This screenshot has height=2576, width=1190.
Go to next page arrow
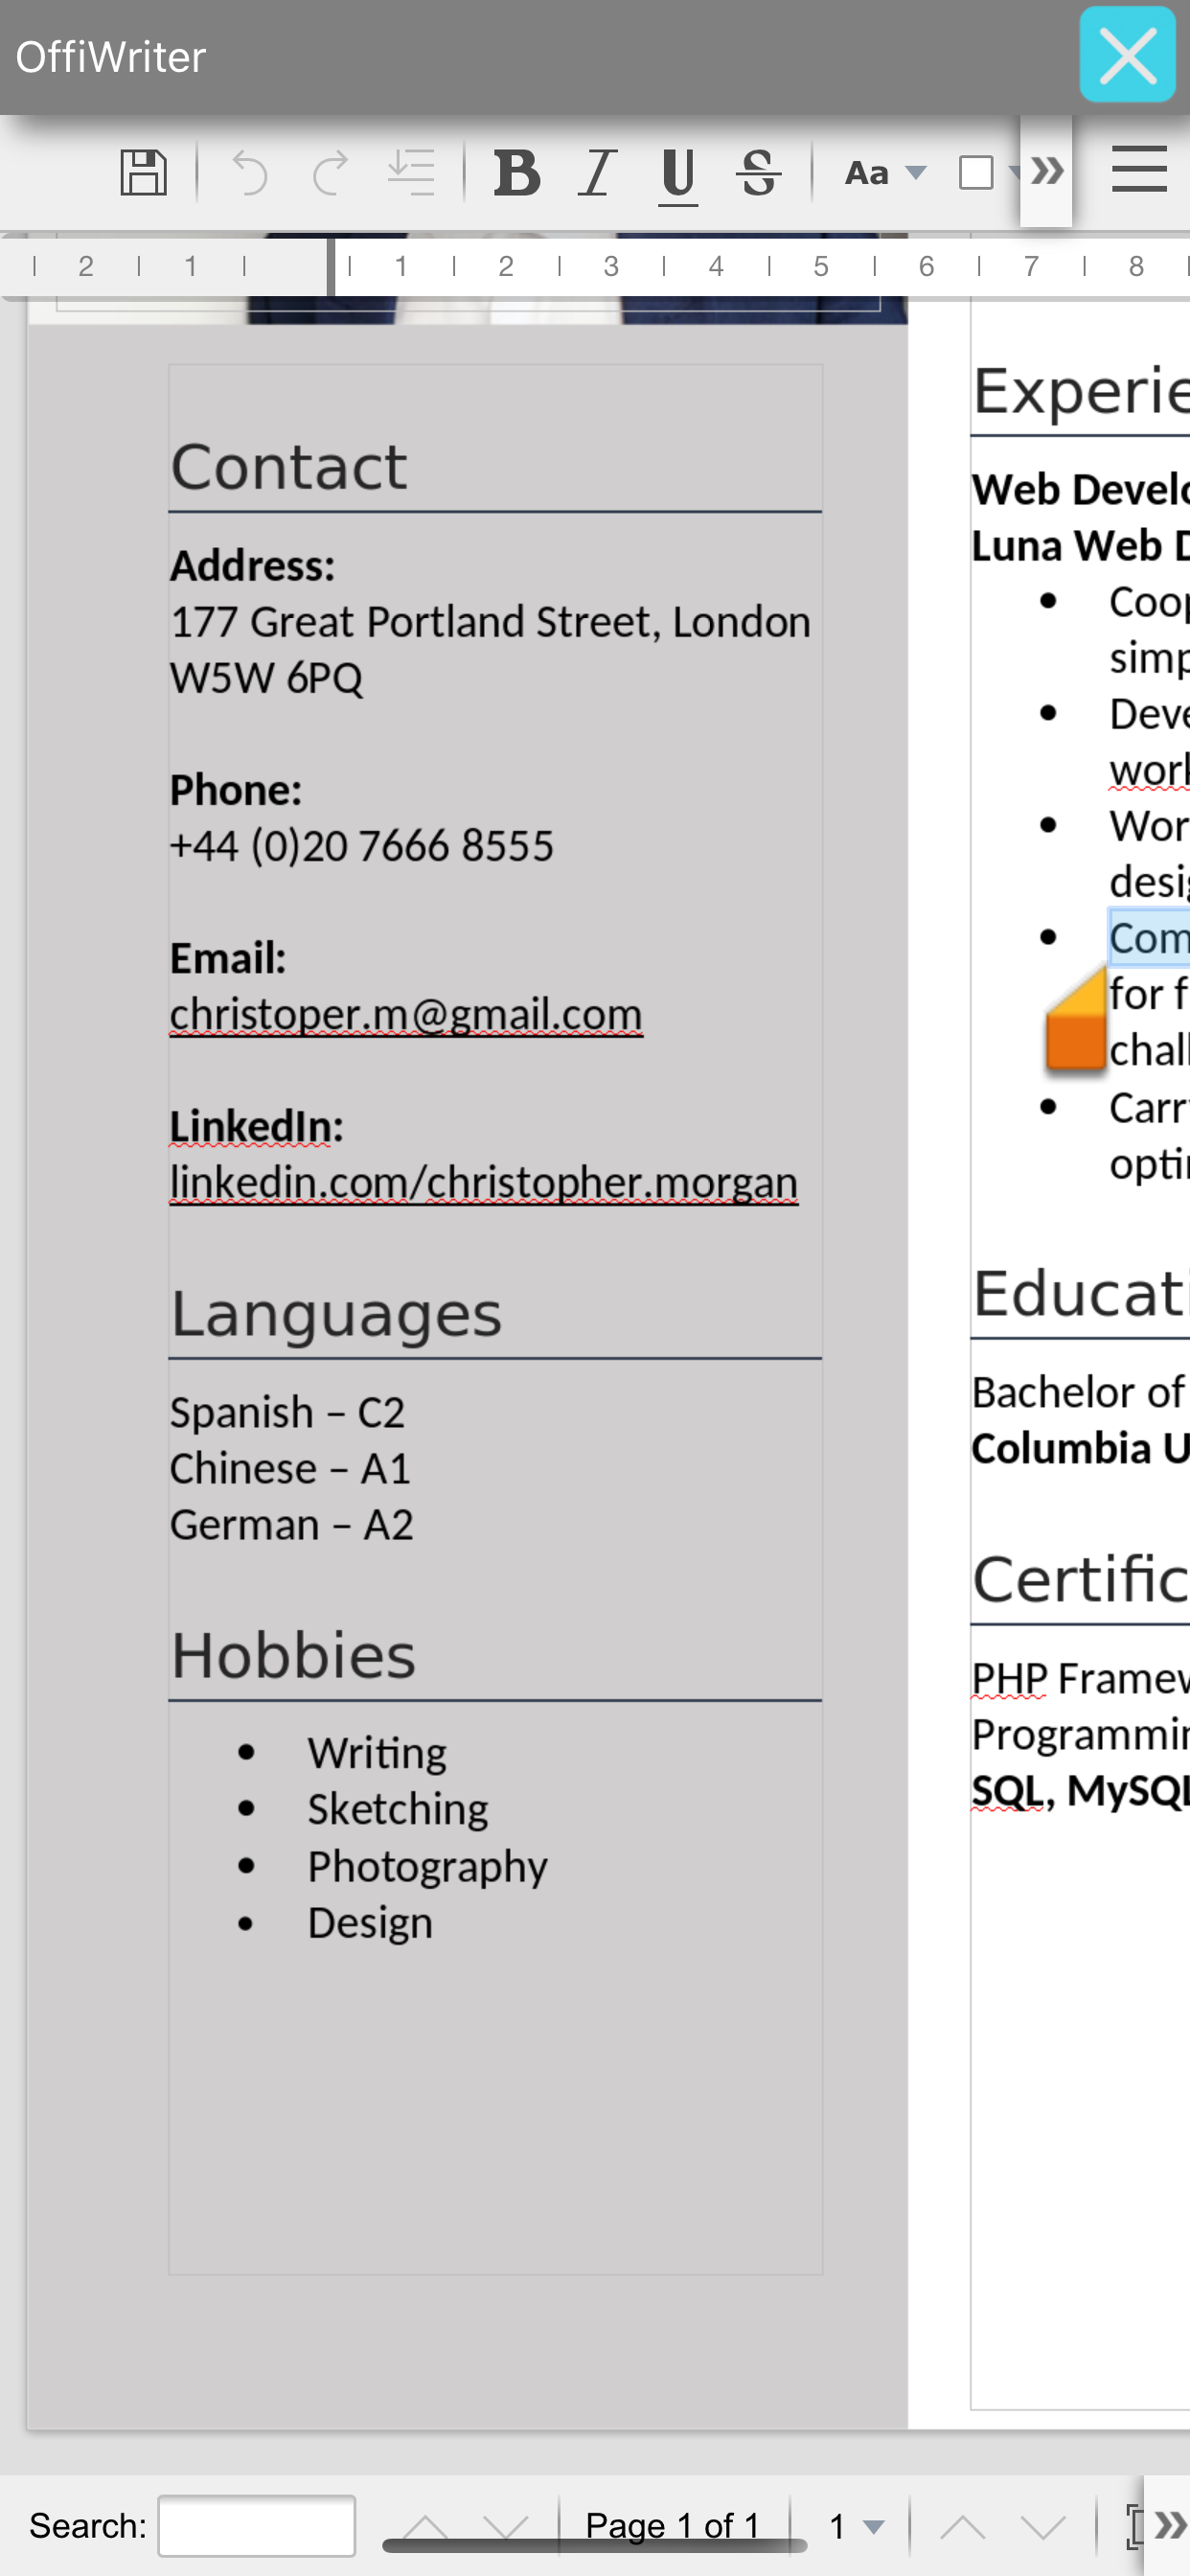click(1043, 2526)
